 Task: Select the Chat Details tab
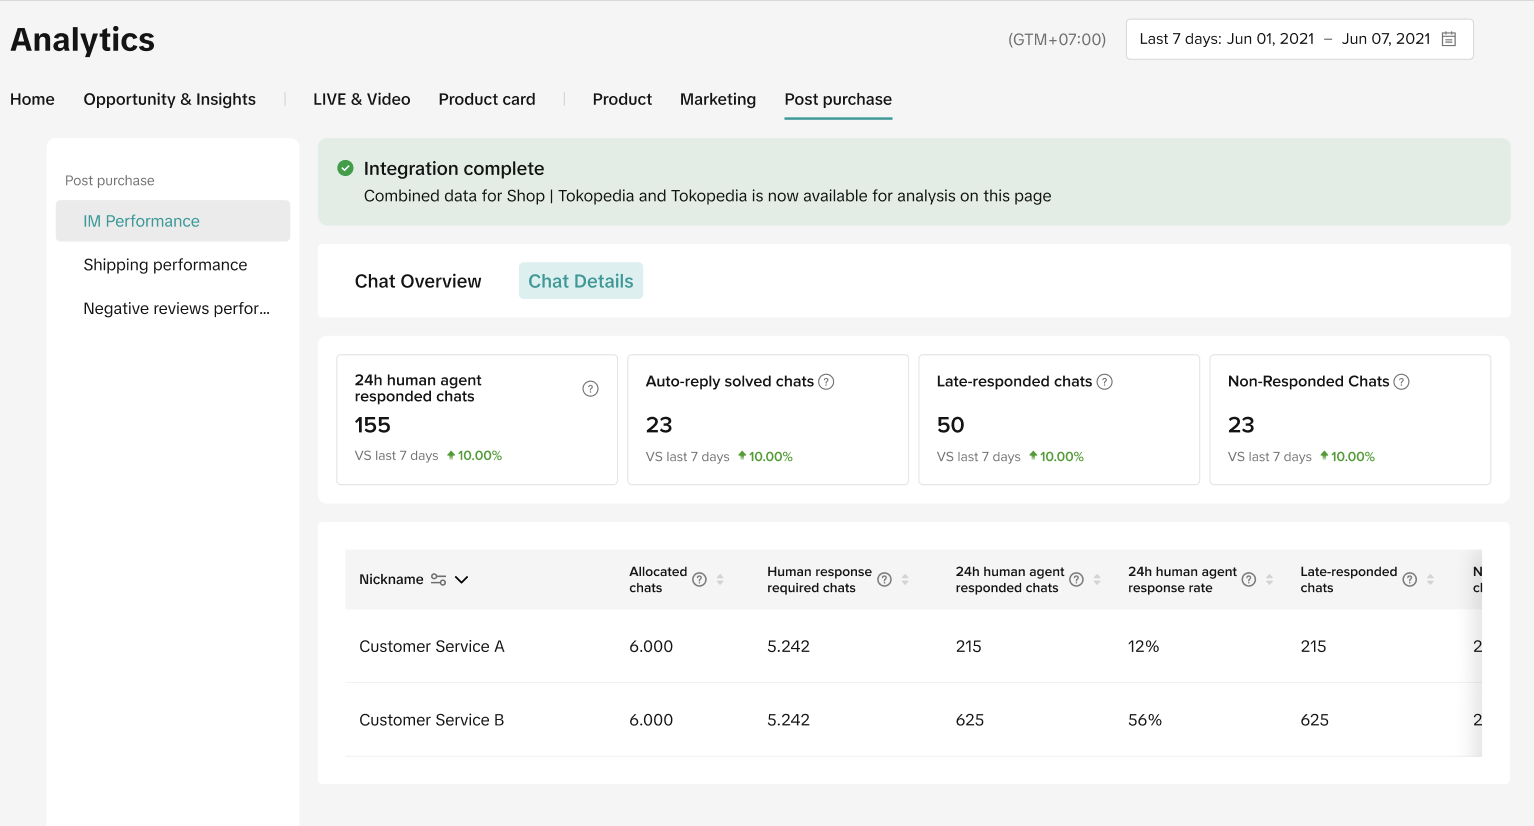coord(580,281)
